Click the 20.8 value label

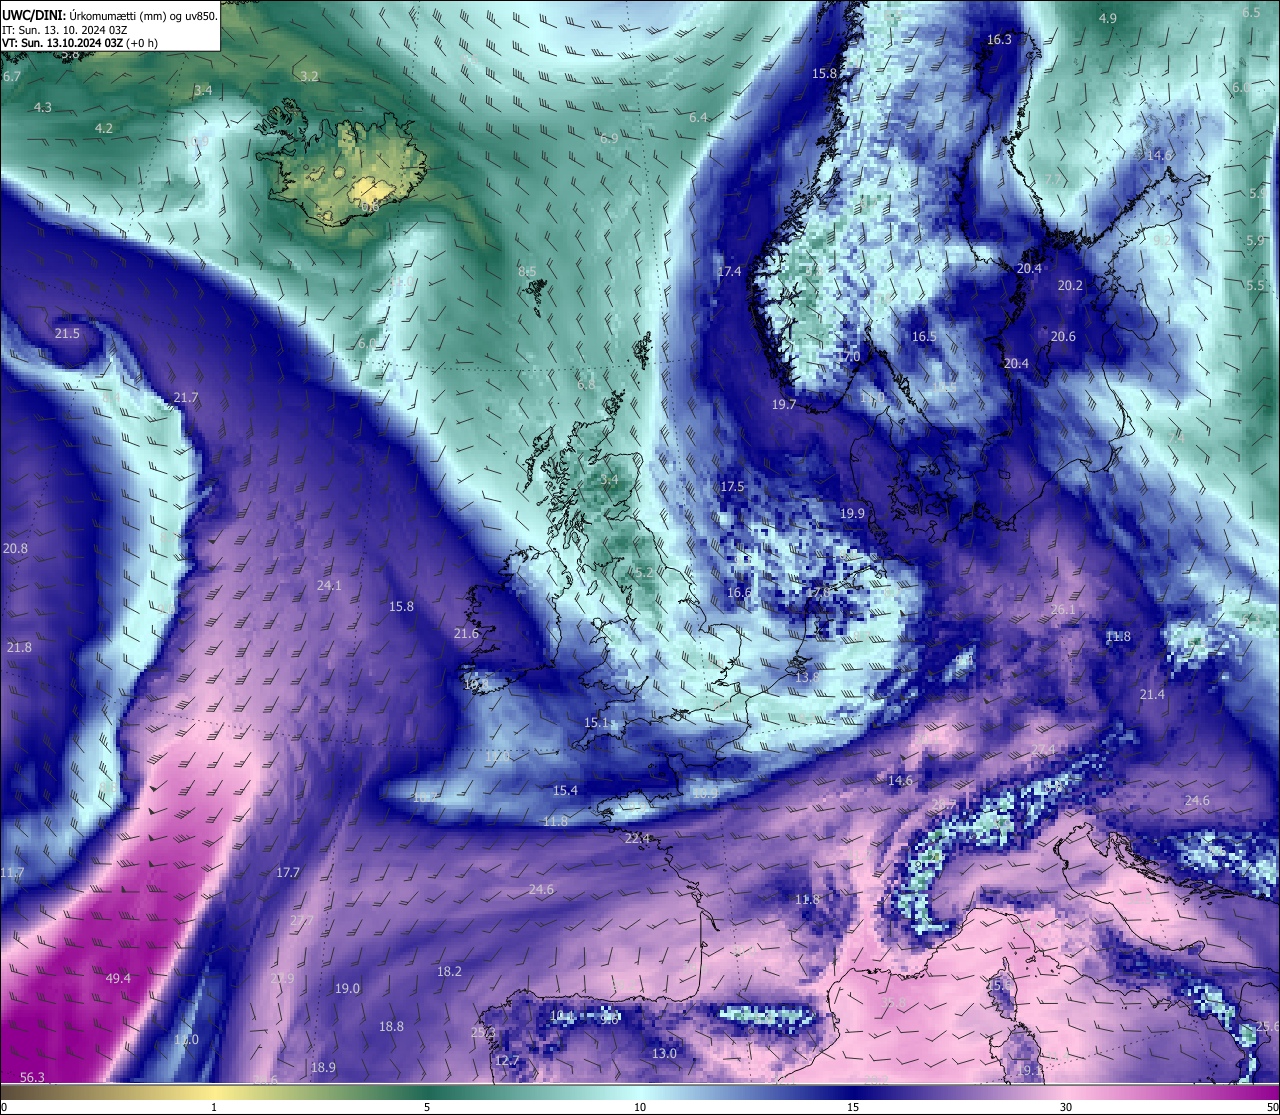tap(15, 549)
